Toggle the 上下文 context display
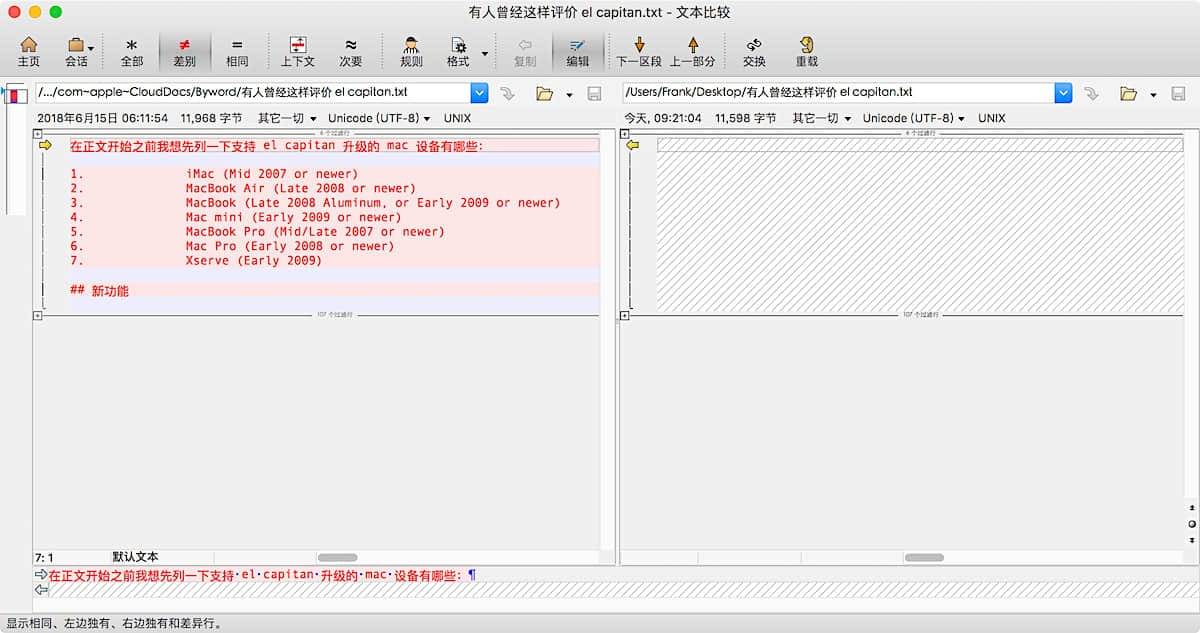This screenshot has height=633, width=1200. pyautogui.click(x=297, y=52)
